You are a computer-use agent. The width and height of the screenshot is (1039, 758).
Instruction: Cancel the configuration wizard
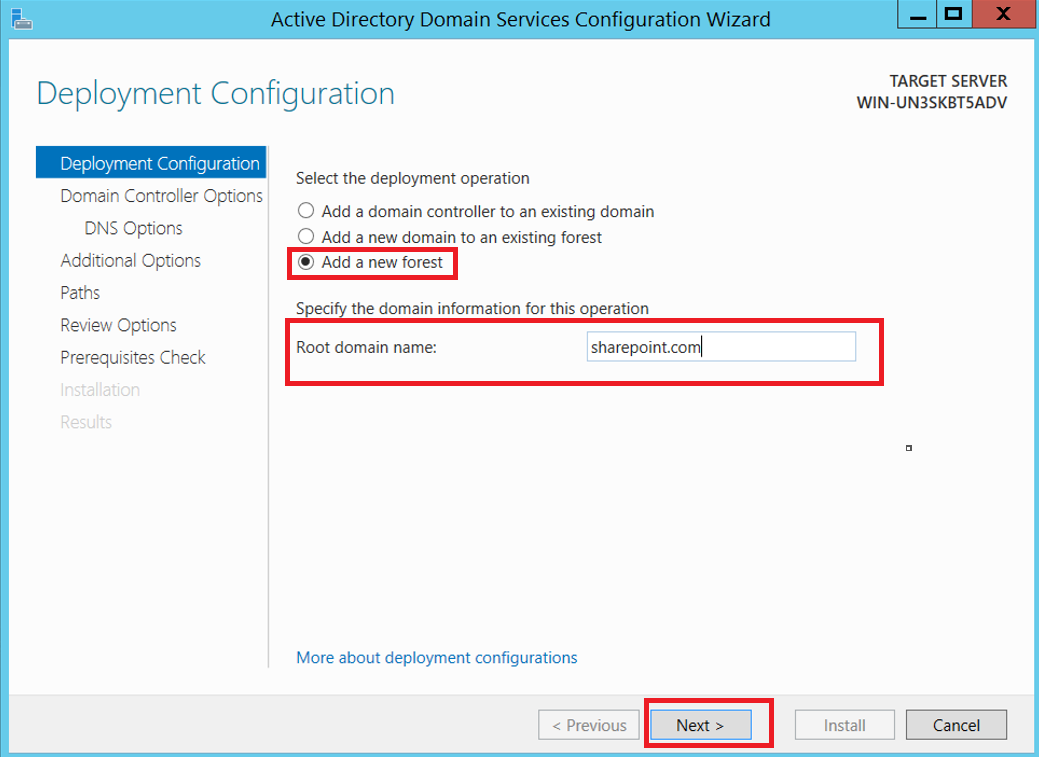coord(956,725)
